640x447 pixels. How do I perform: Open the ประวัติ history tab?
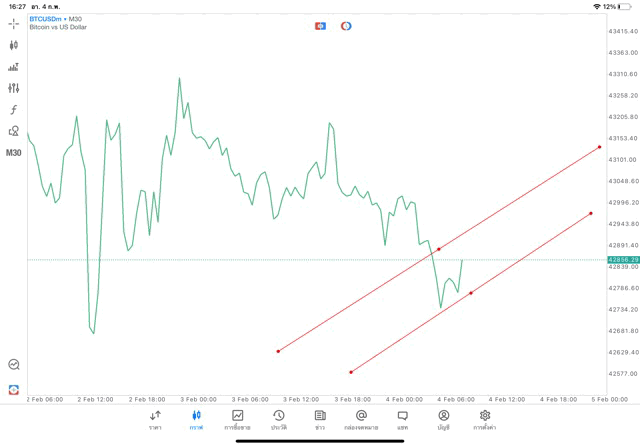pos(279,420)
